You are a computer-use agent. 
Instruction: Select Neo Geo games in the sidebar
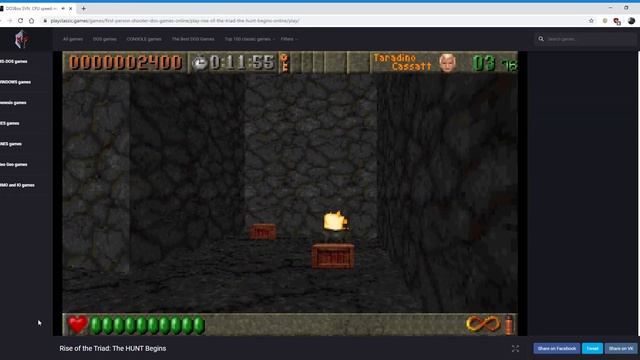pos(13,164)
